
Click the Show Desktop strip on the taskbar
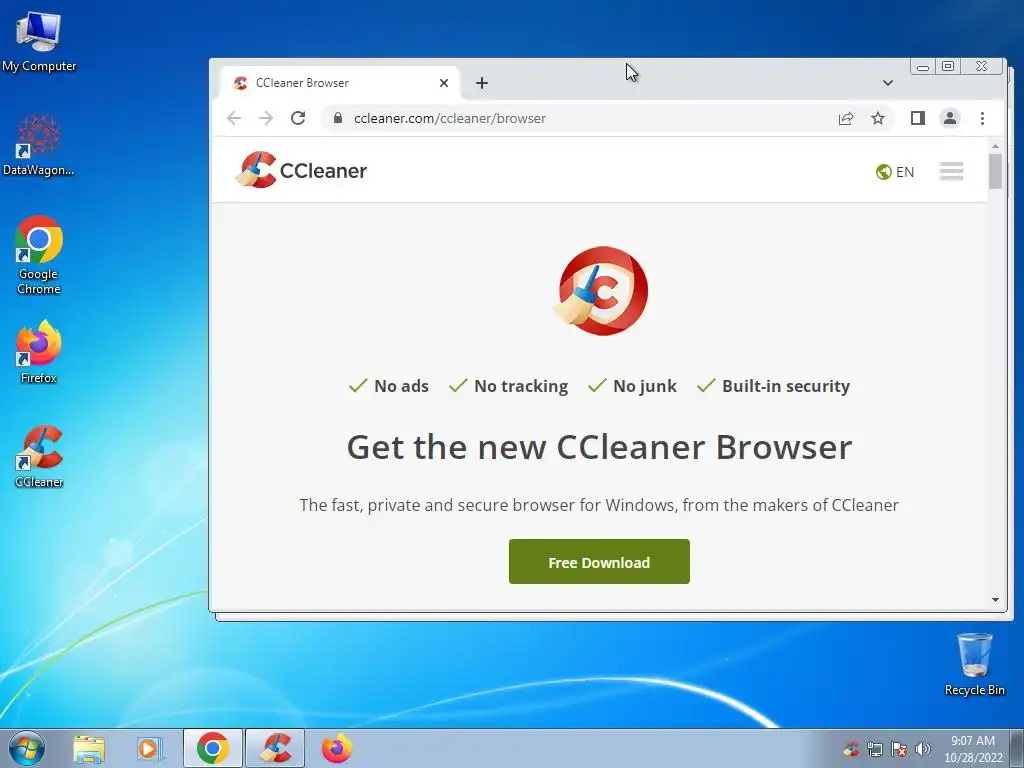click(x=1017, y=748)
